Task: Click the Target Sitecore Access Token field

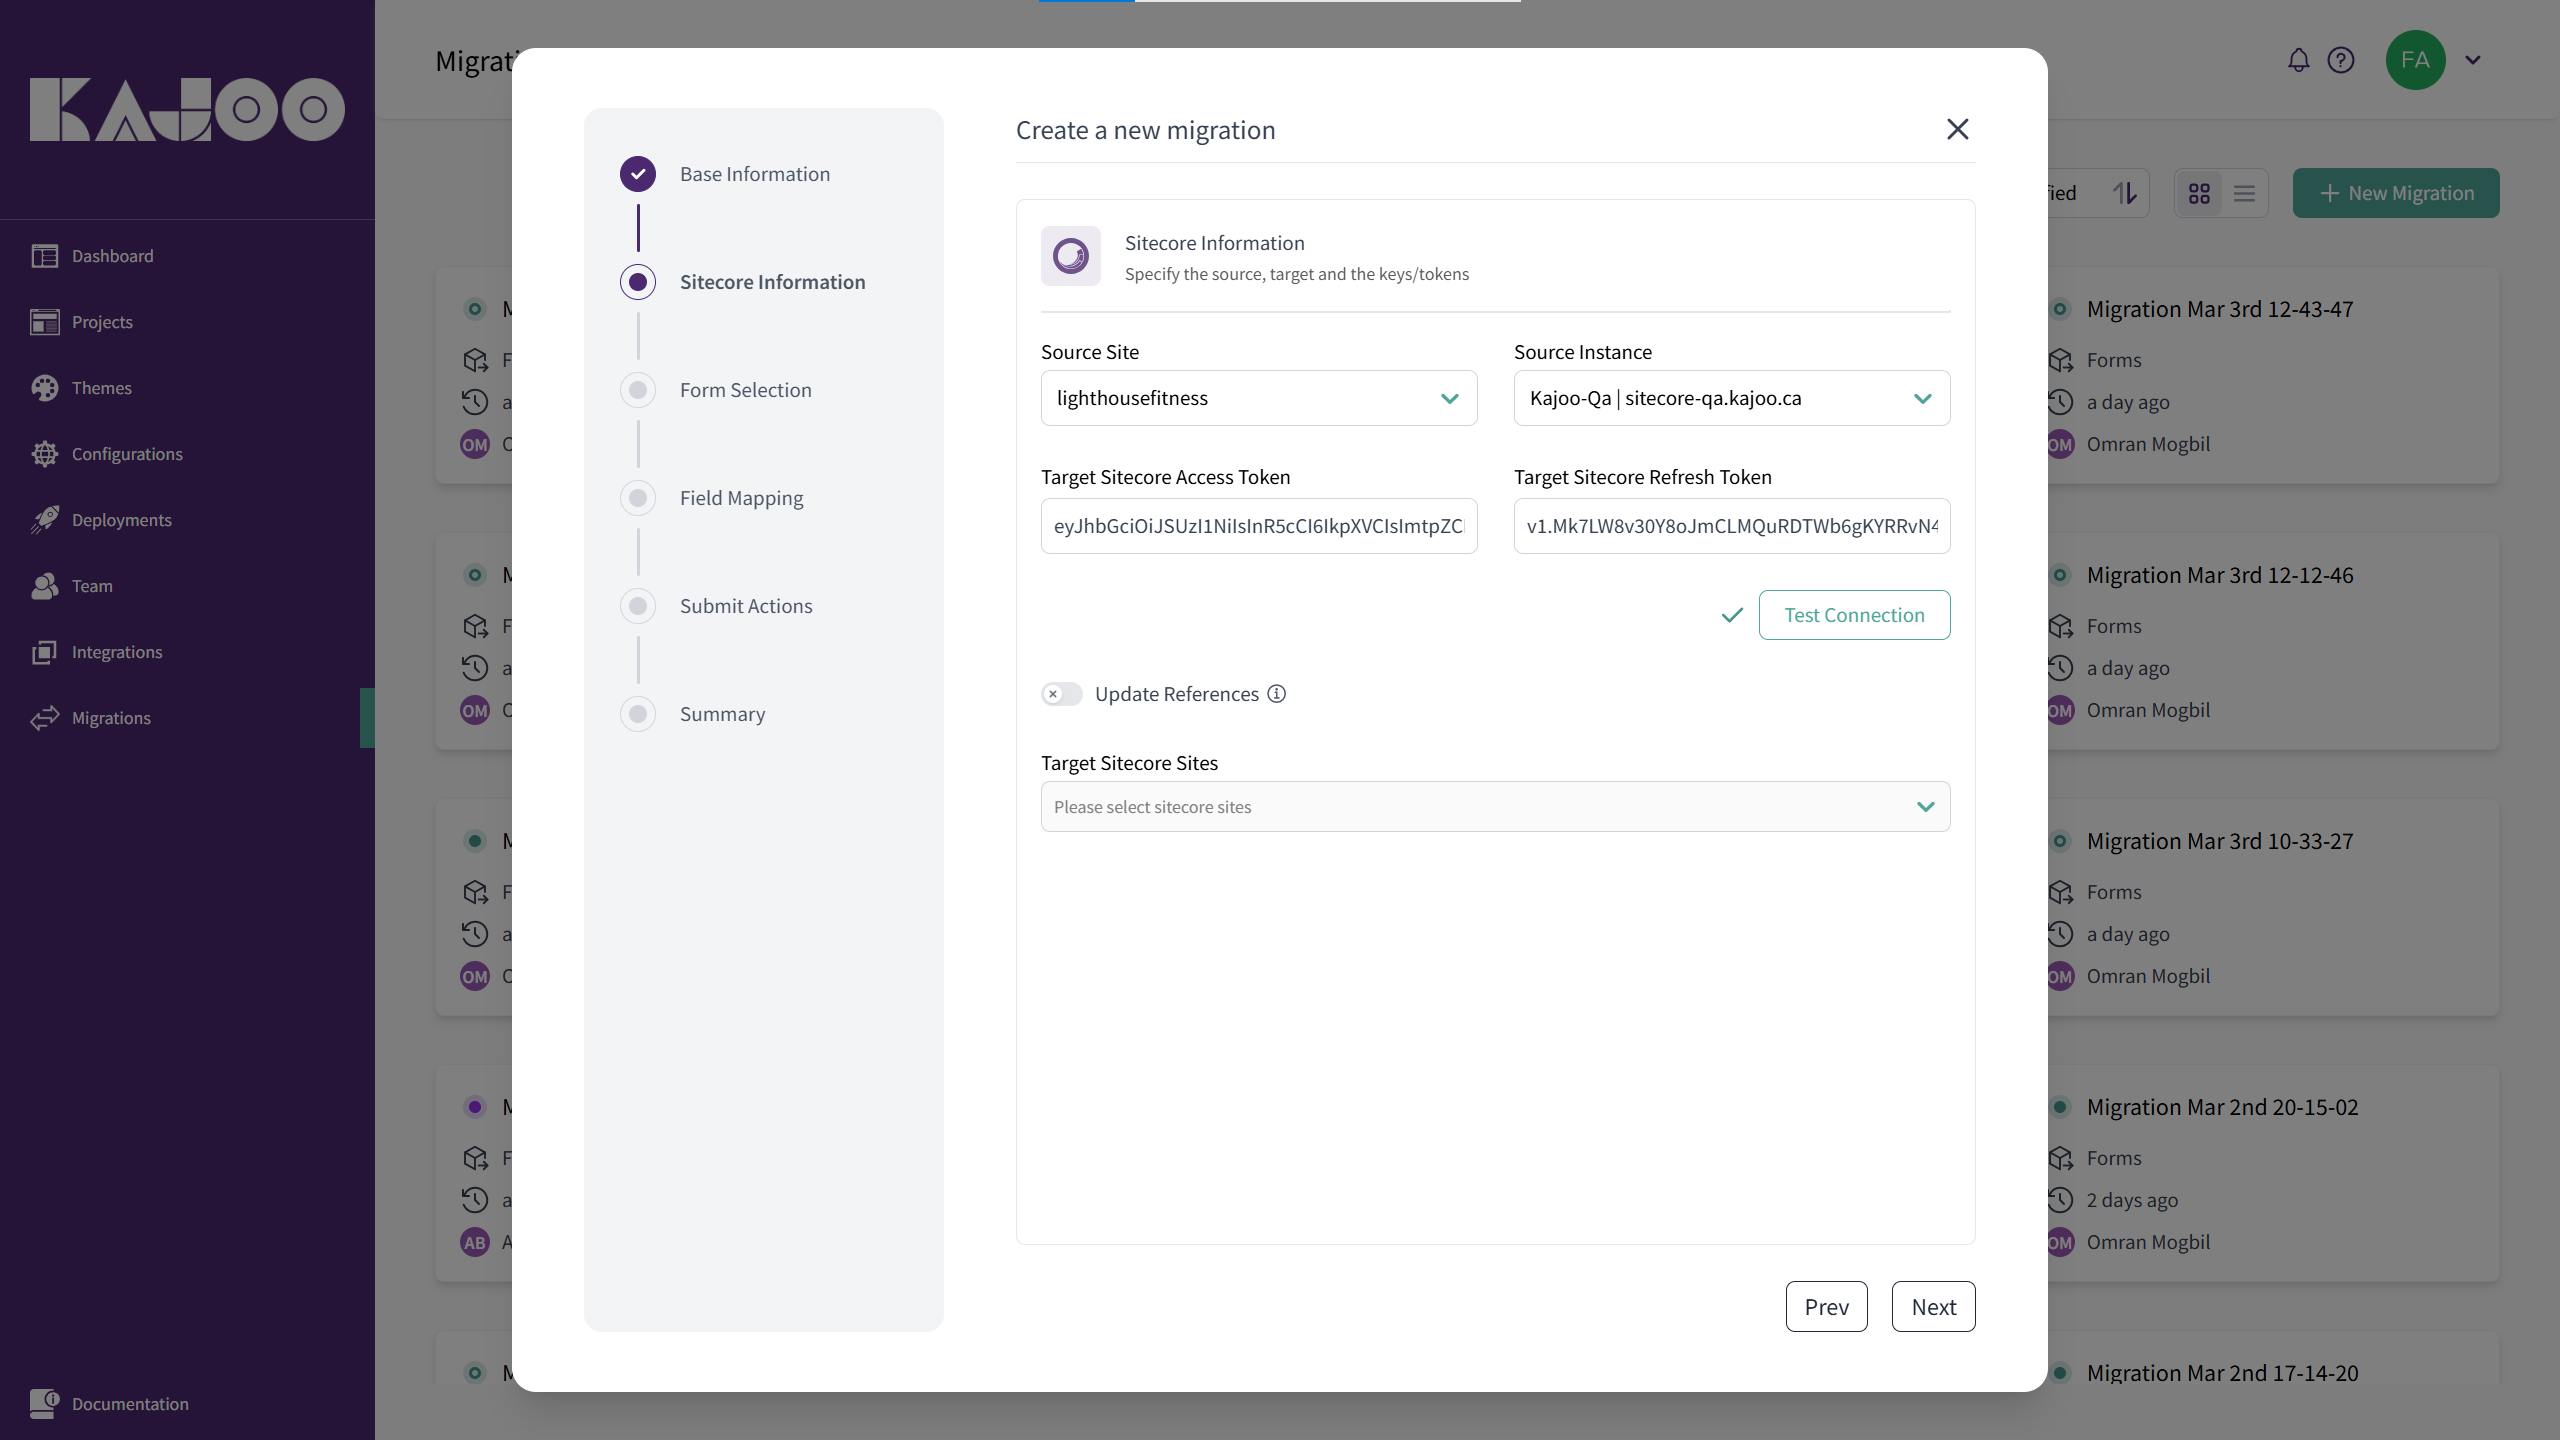Action: tap(1258, 526)
